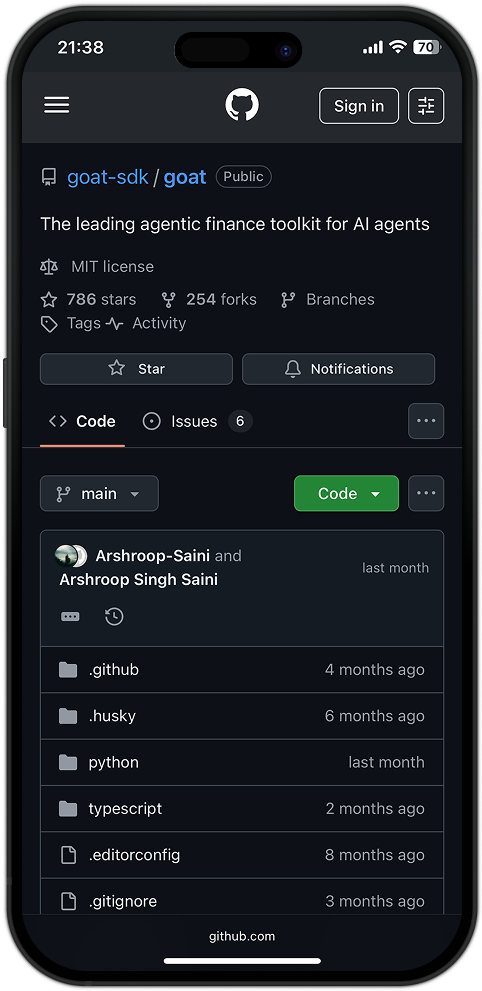482x991 pixels.
Task: Expand commit message ellipsis icon
Action: (x=70, y=617)
